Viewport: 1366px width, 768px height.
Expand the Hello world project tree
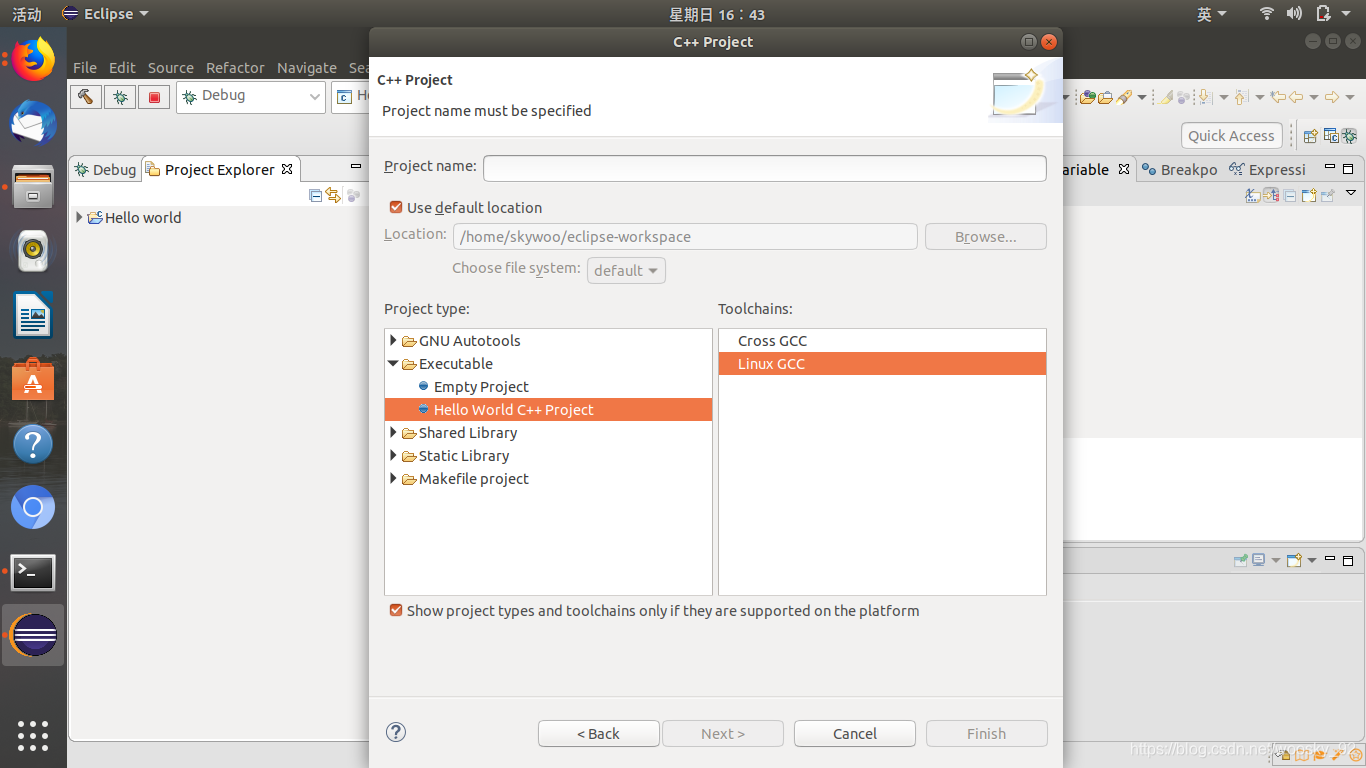(x=79, y=217)
